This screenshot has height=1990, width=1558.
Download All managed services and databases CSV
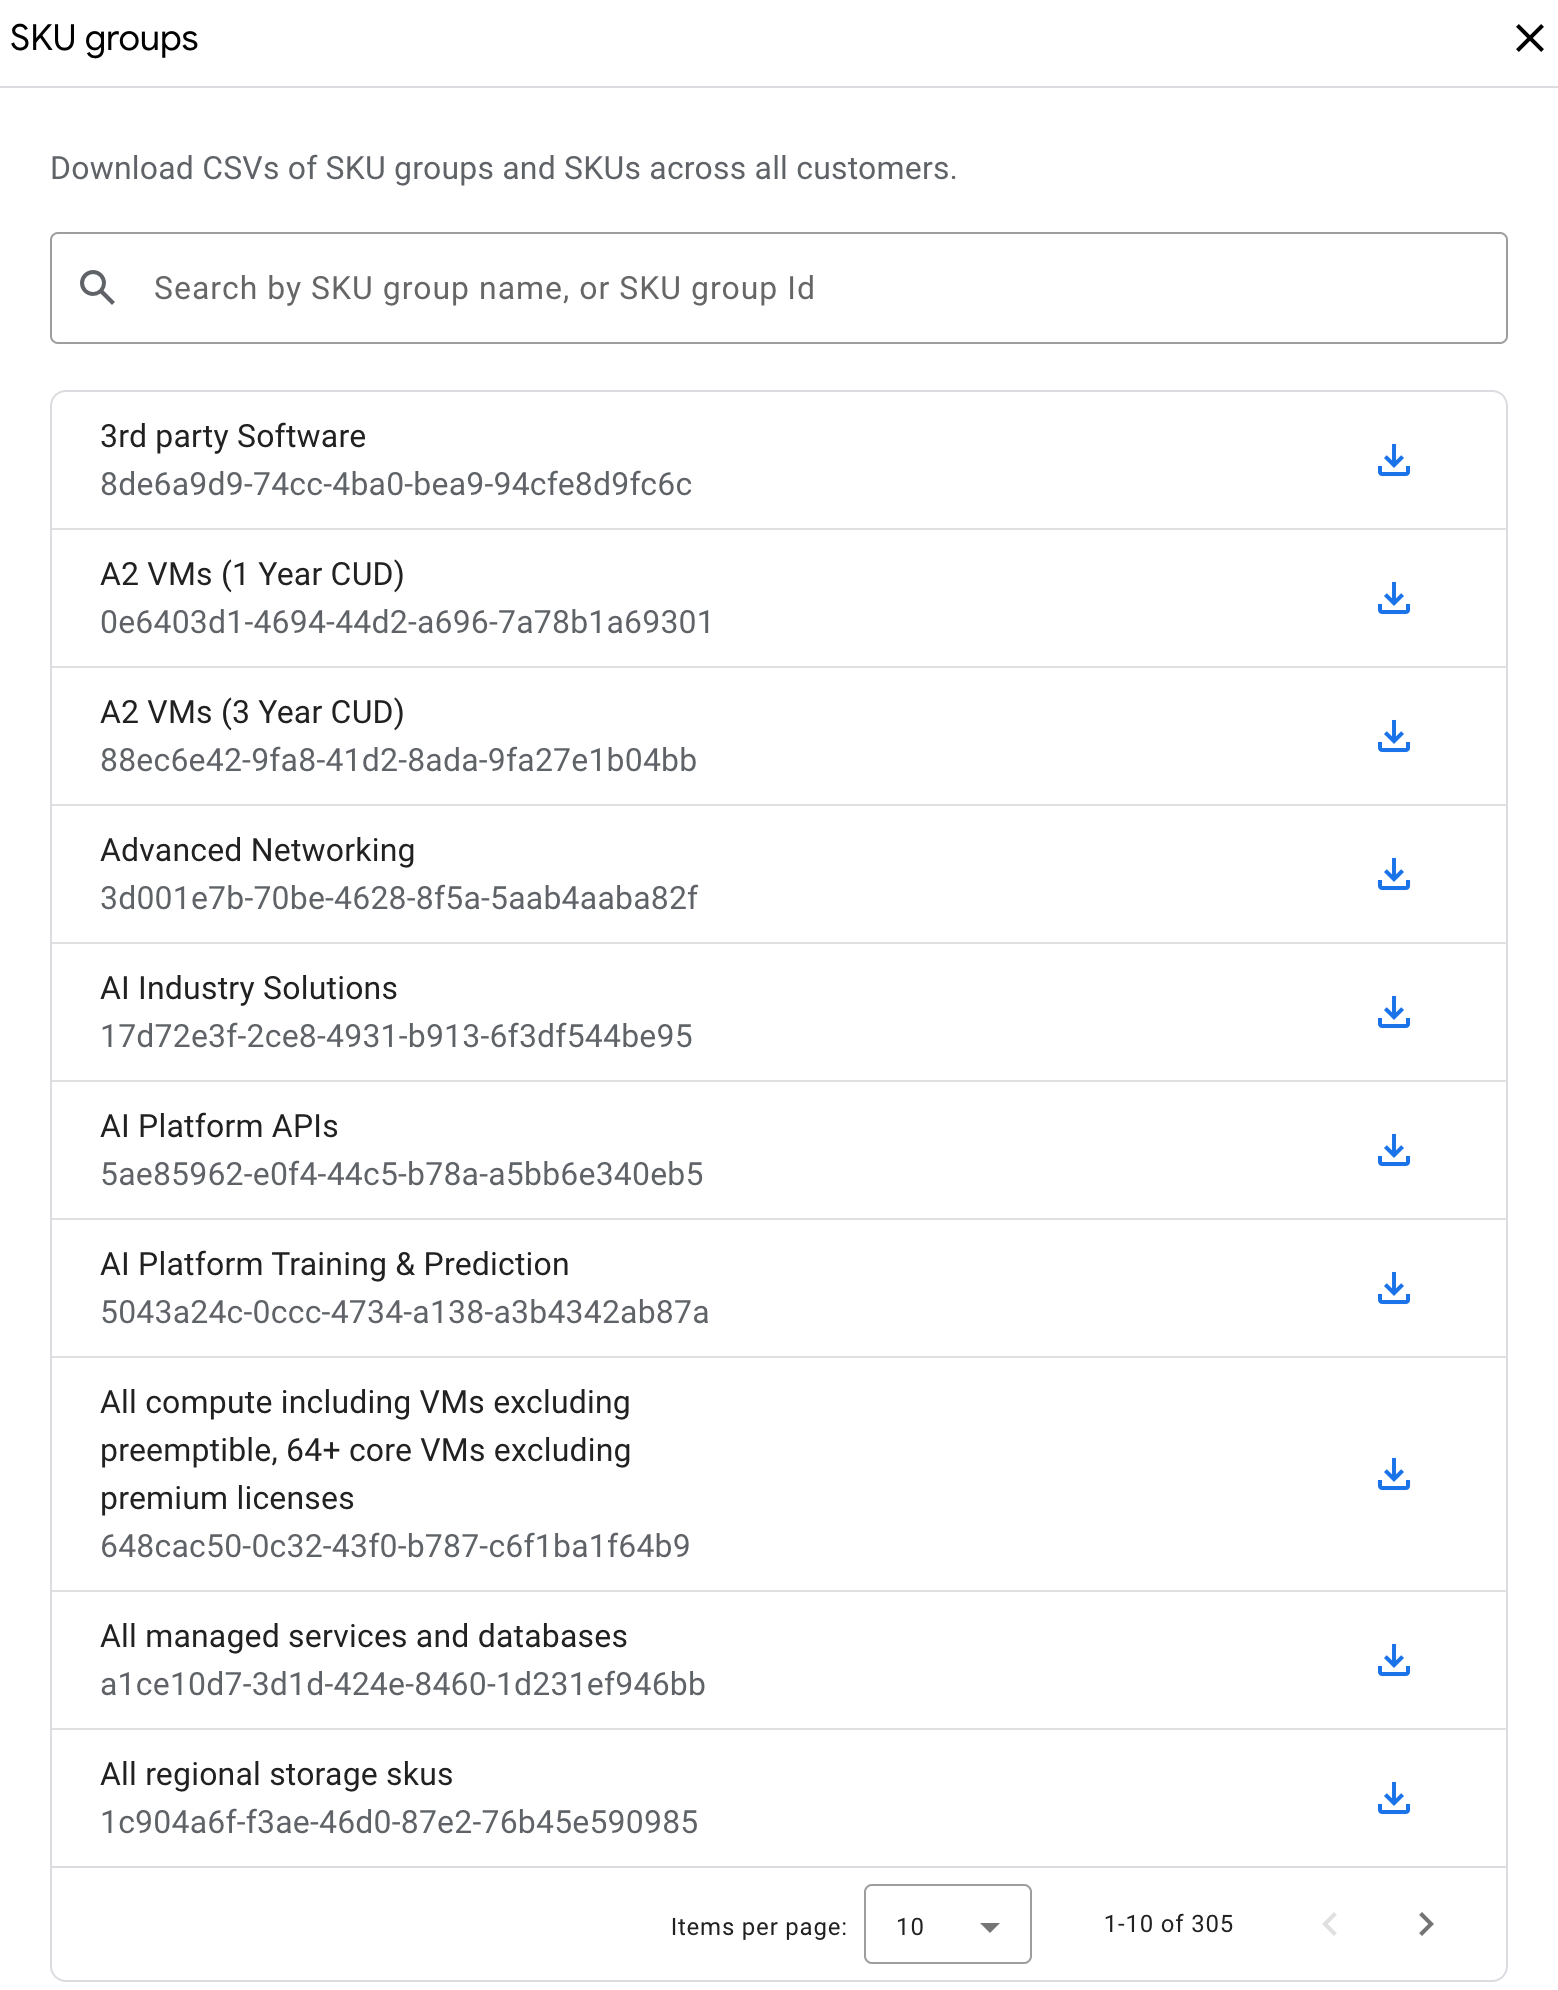[x=1393, y=1661]
